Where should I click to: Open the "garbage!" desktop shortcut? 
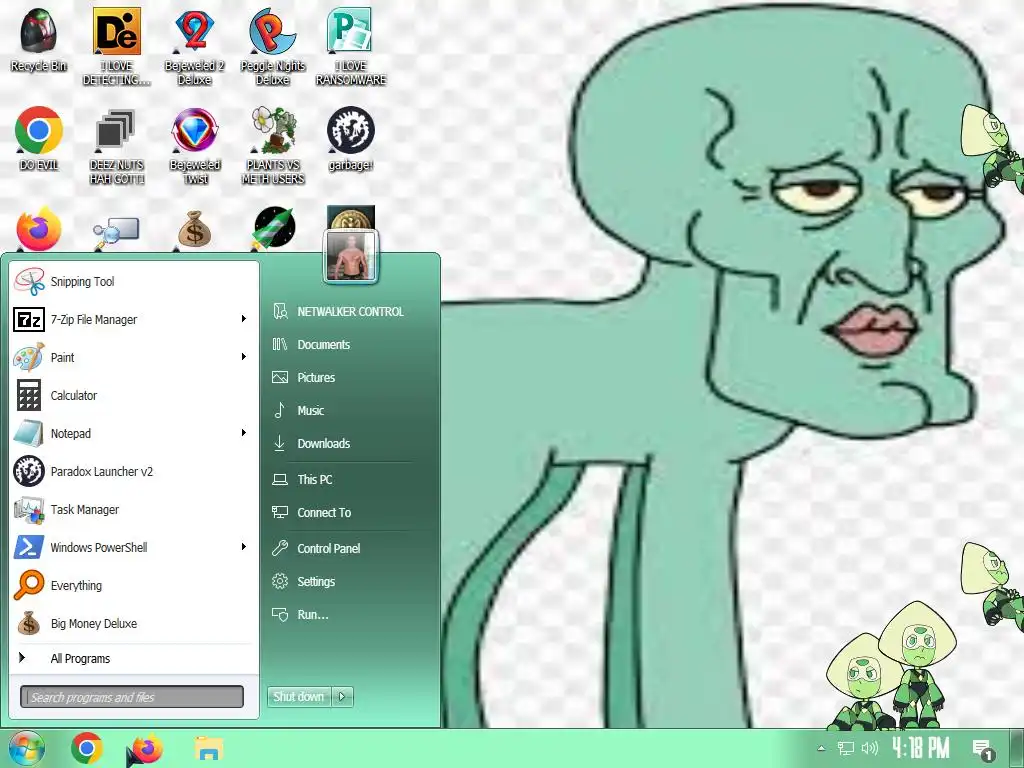pos(351,138)
